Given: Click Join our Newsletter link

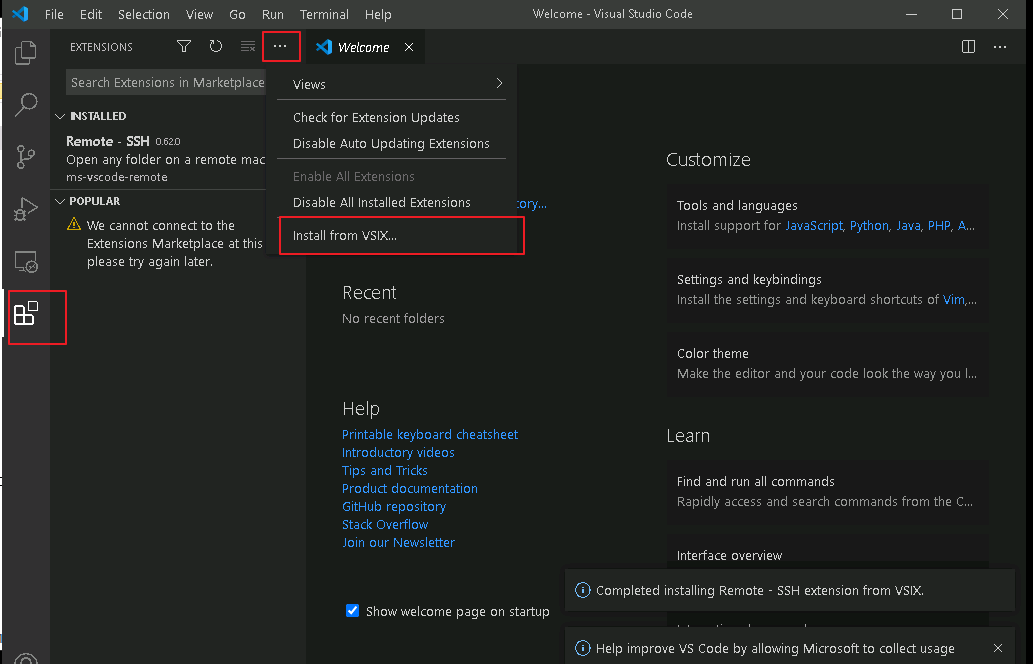Looking at the screenshot, I should tap(398, 542).
